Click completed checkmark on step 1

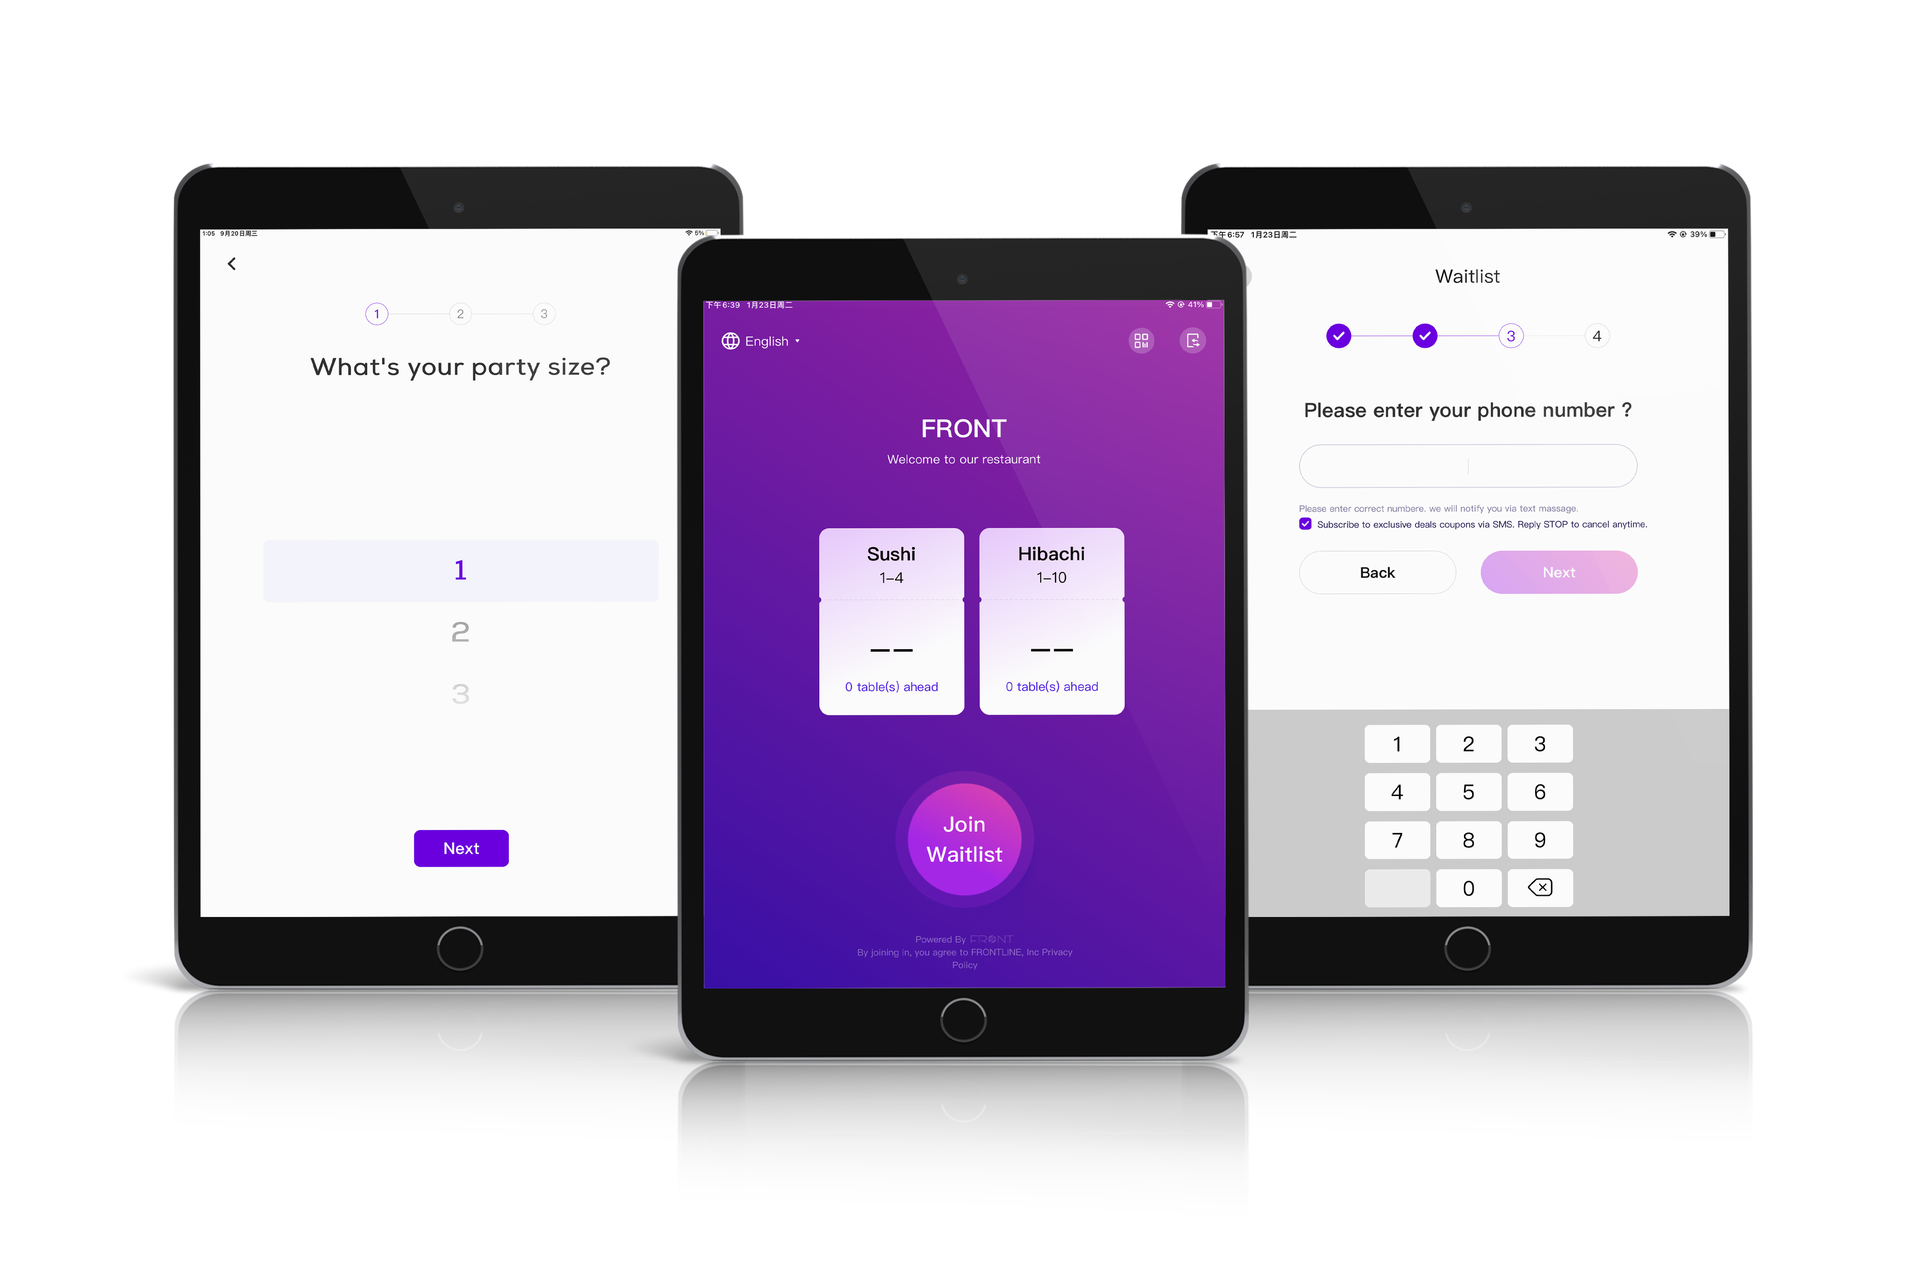tap(1336, 333)
